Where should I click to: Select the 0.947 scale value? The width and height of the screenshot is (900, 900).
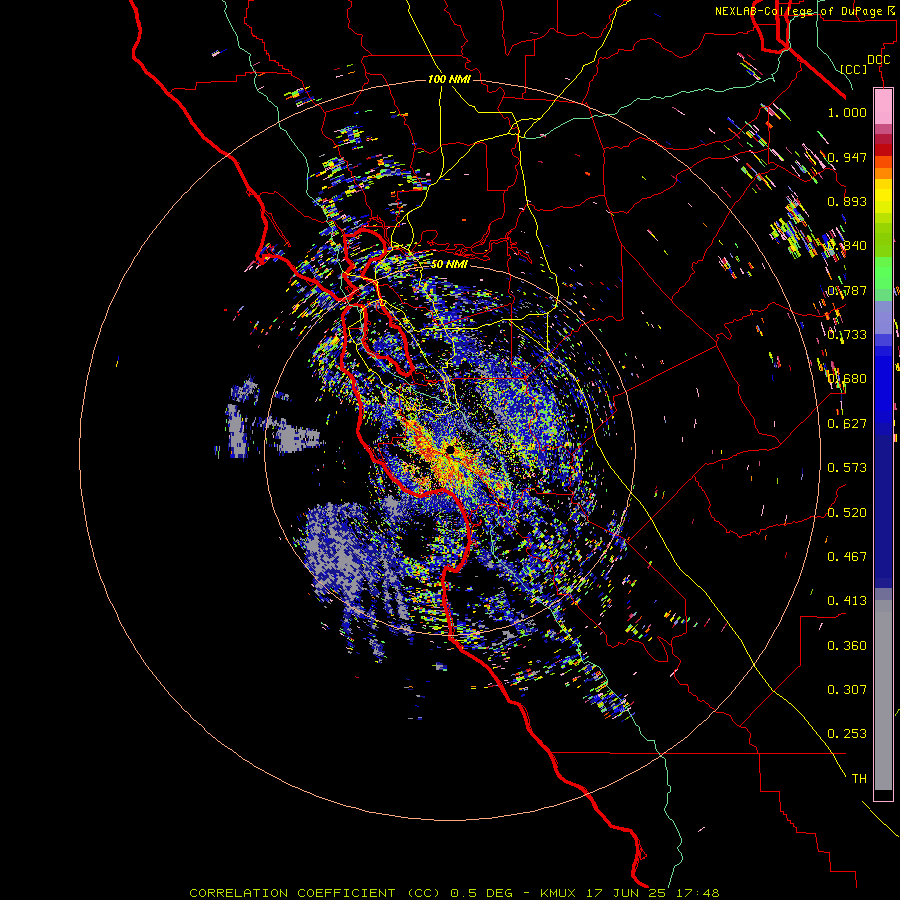pos(847,157)
